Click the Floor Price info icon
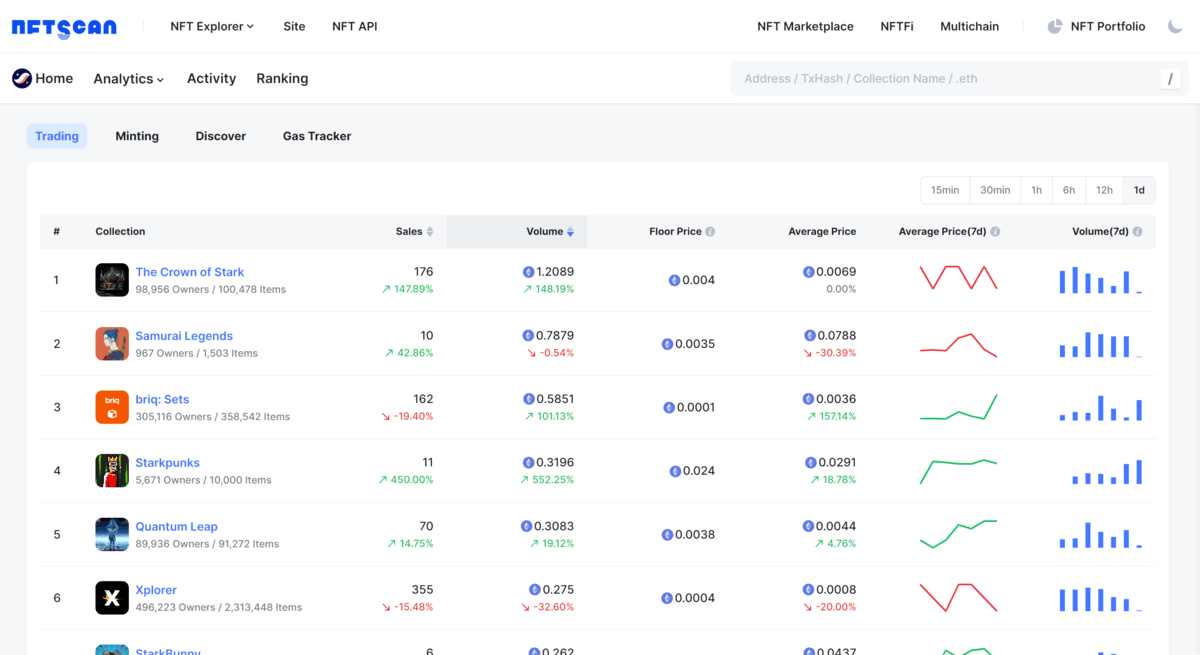Screen dimensions: 1200x655 710,232
